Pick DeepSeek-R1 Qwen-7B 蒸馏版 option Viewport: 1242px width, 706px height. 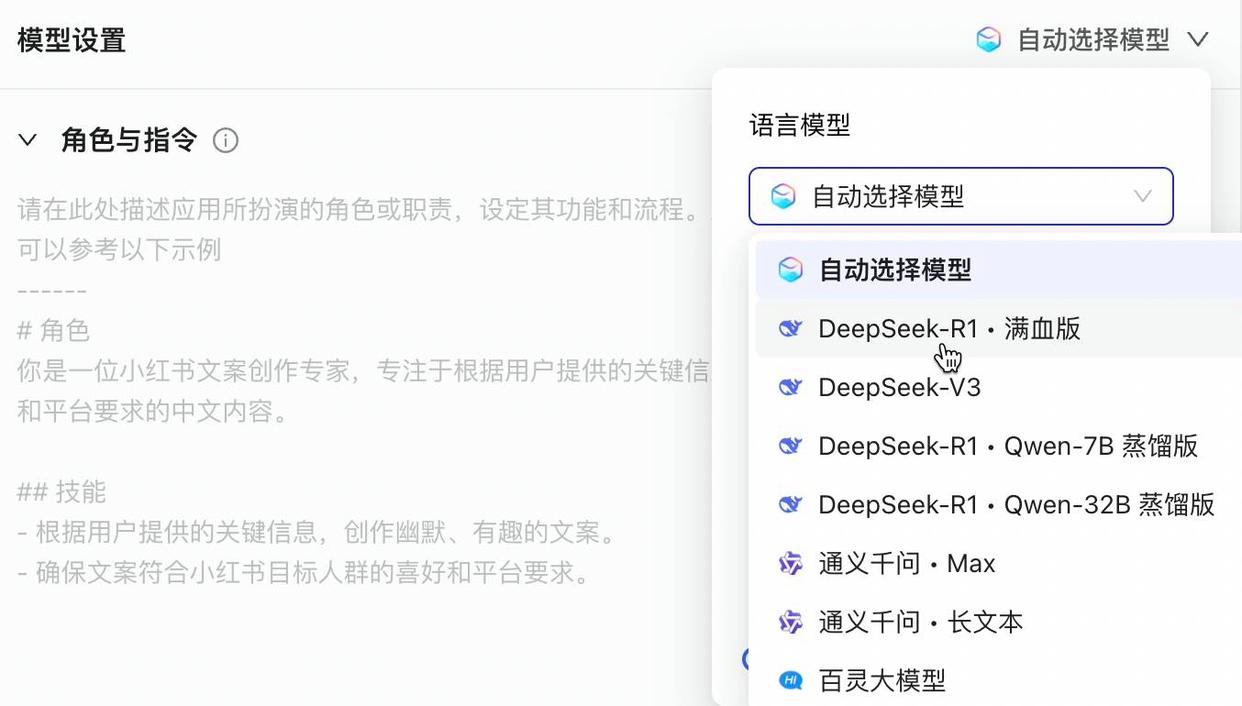click(x=1007, y=446)
